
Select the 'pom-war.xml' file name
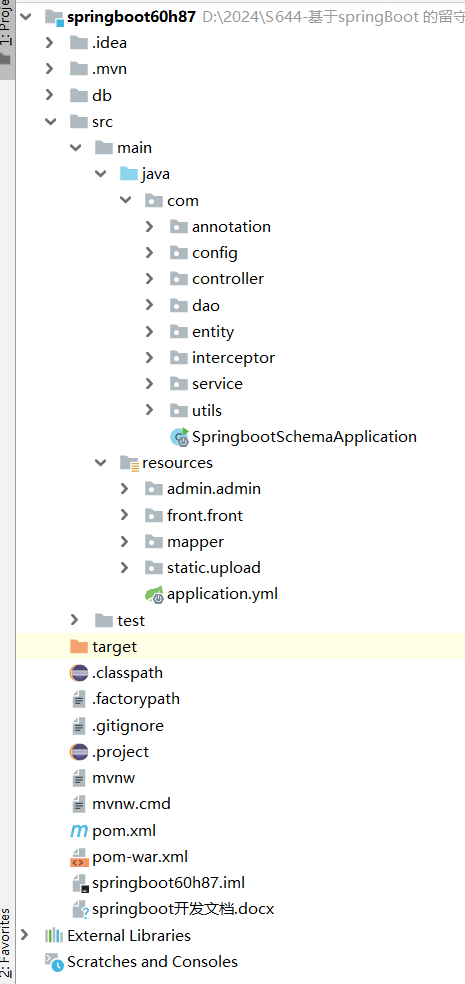(x=140, y=857)
